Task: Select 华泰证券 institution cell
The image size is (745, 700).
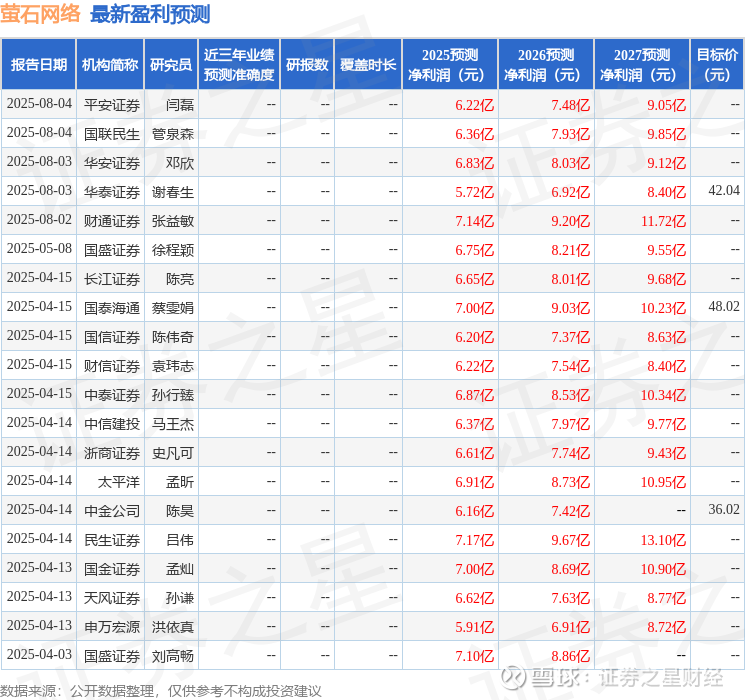Action: pyautogui.click(x=112, y=192)
